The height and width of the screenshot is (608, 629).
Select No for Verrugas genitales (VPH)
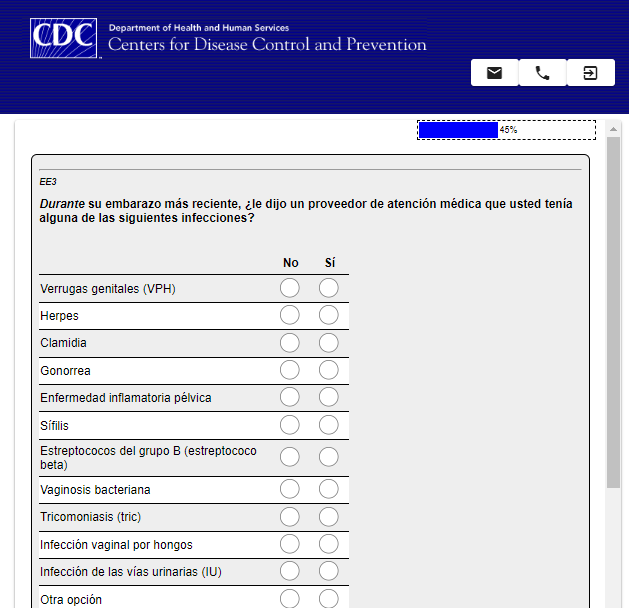[x=290, y=289]
